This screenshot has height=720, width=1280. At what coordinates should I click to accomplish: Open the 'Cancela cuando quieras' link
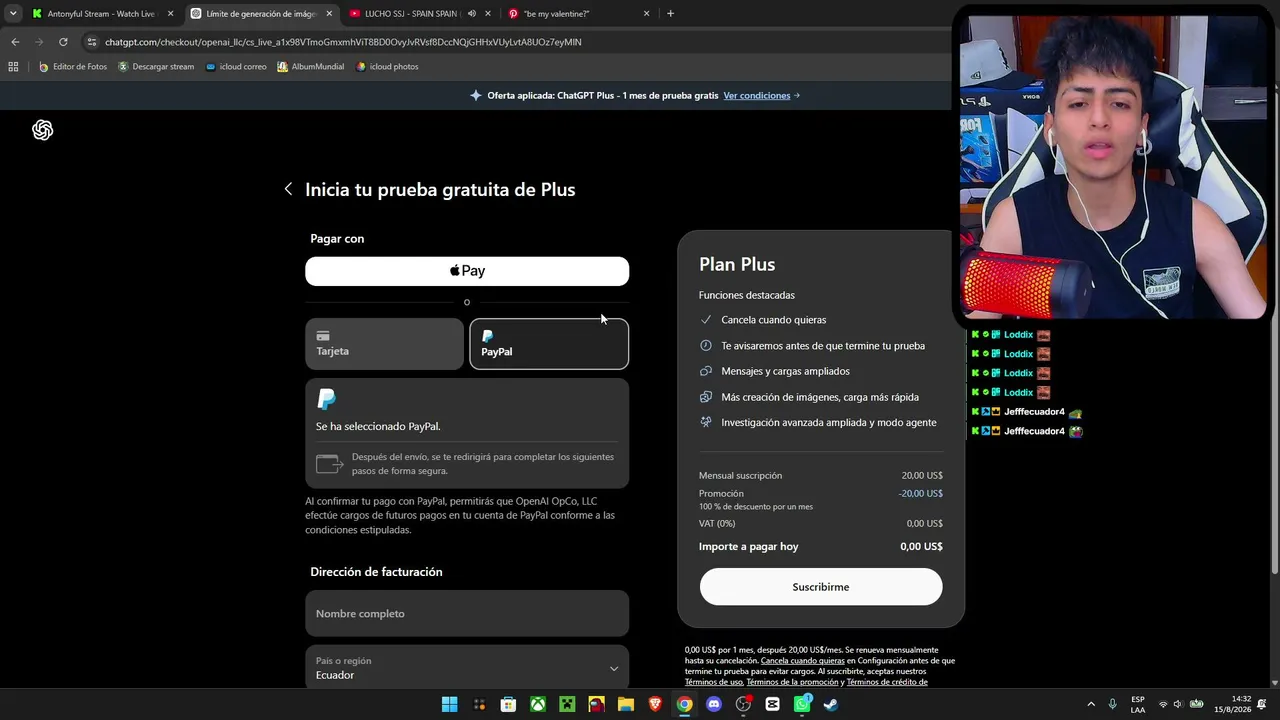click(803, 661)
